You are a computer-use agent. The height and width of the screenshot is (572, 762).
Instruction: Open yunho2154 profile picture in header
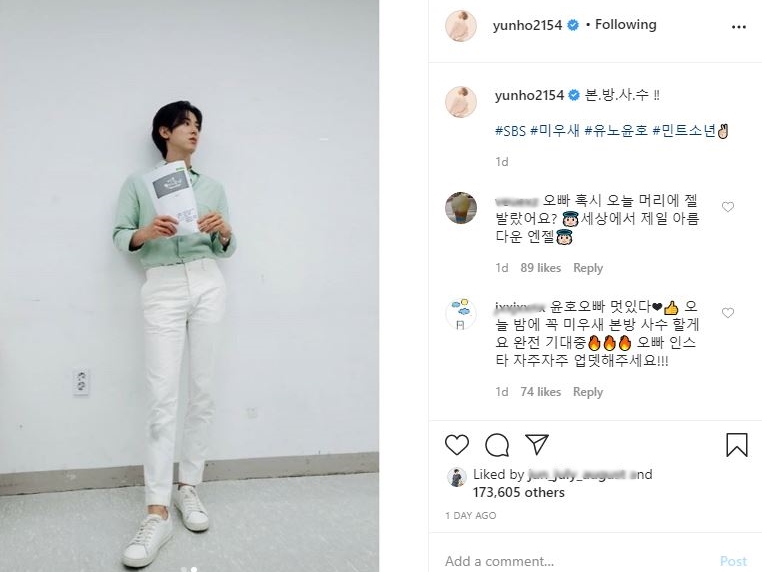(461, 25)
